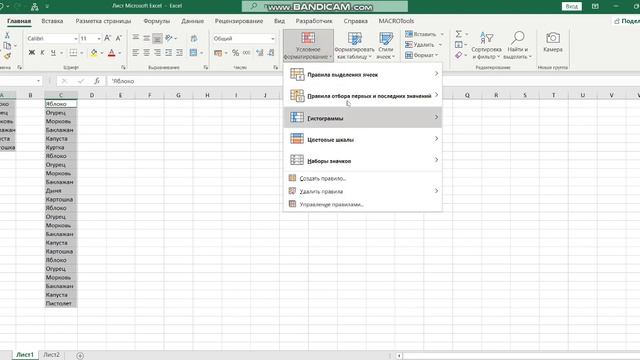This screenshot has height=360, width=640.
Task: Select column D header
Action: [x=92, y=95]
